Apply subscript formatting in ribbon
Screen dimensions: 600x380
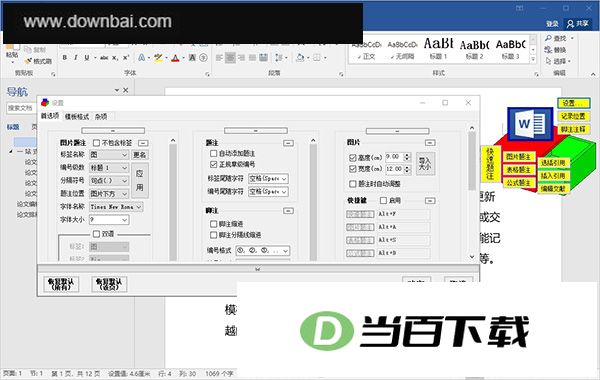coord(115,58)
